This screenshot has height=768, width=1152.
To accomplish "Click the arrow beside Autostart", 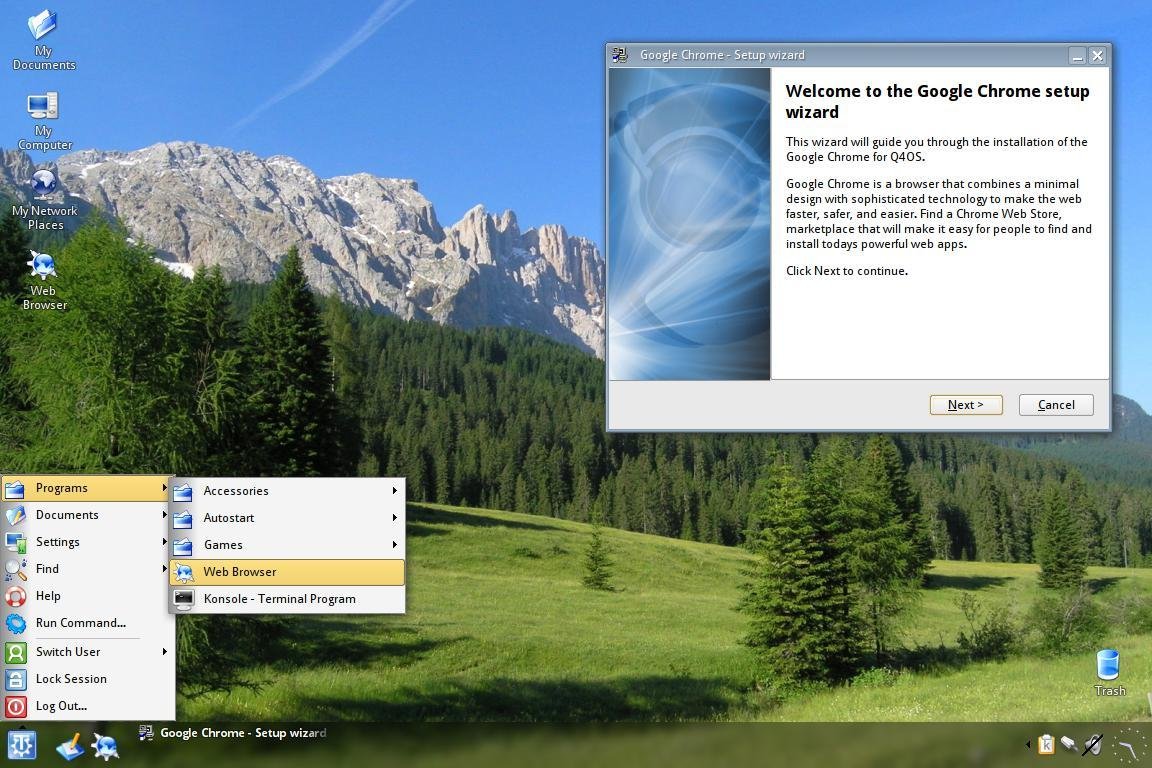I will [x=395, y=518].
